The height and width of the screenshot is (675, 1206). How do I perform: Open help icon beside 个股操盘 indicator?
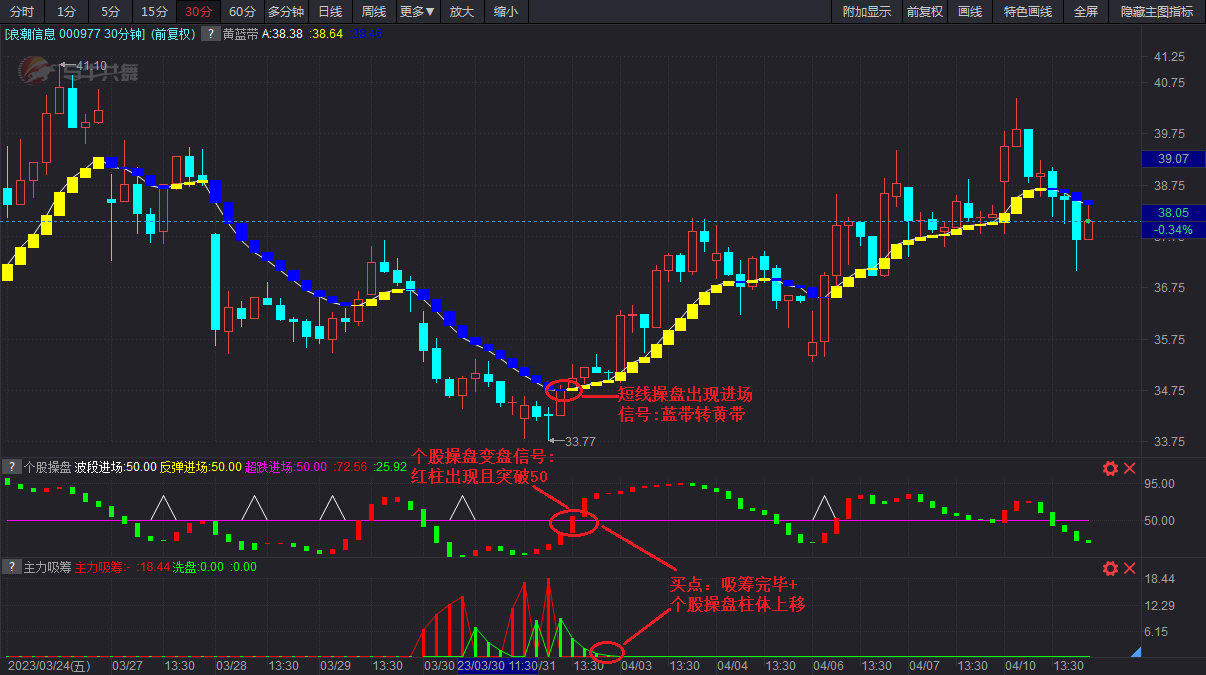11,467
